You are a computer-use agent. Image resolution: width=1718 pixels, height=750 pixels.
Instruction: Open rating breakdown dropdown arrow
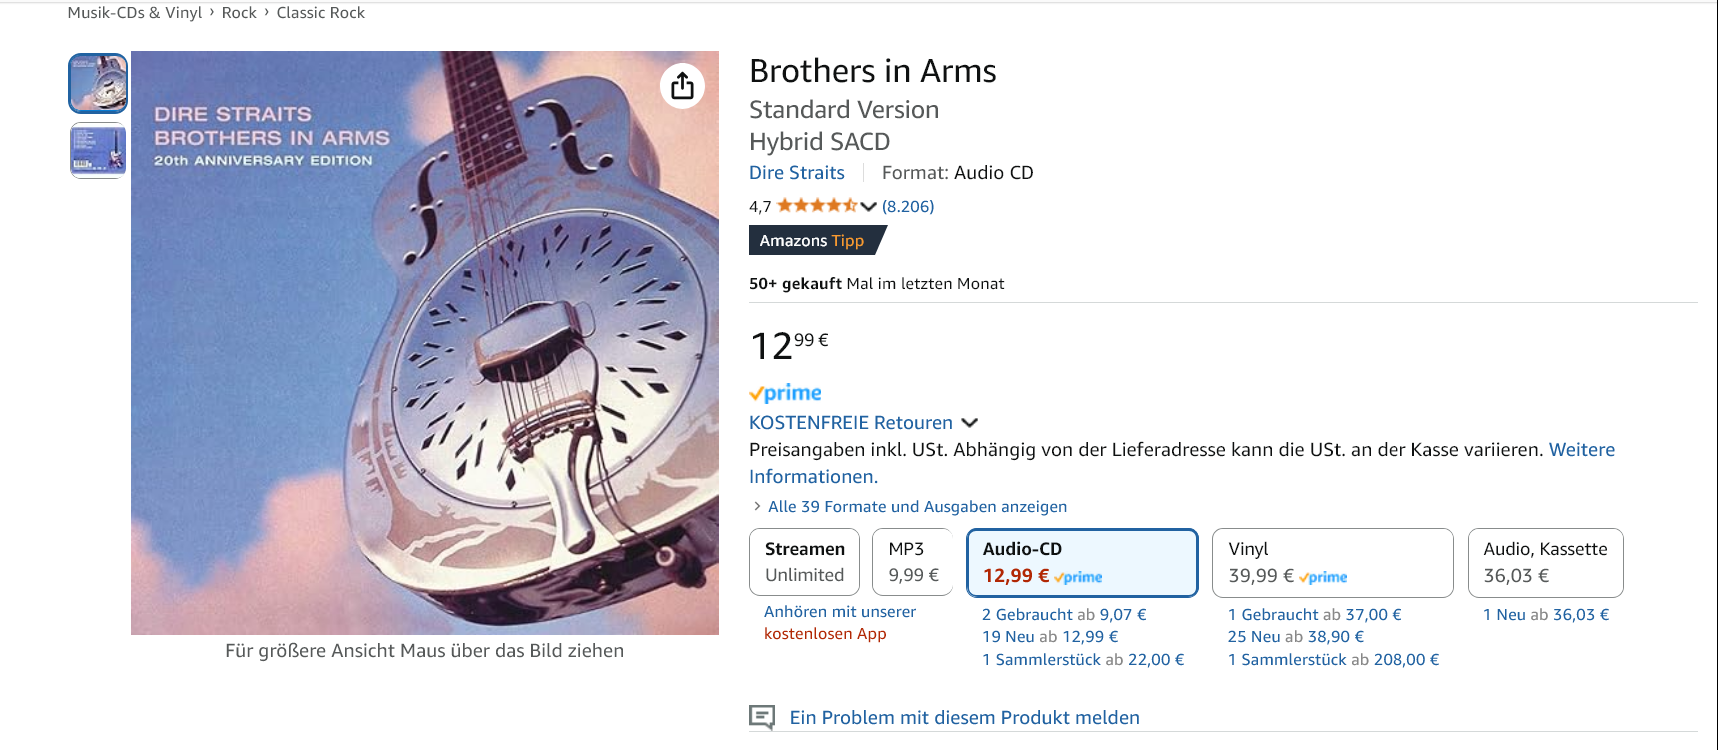[868, 207]
